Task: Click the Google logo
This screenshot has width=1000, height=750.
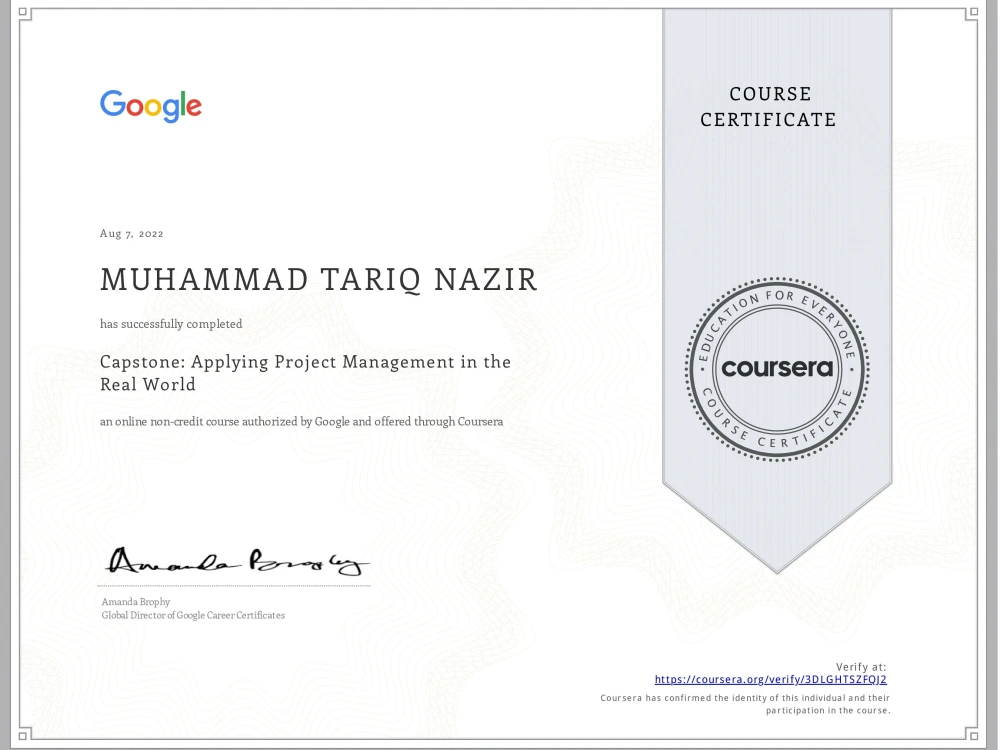Action: [x=151, y=106]
